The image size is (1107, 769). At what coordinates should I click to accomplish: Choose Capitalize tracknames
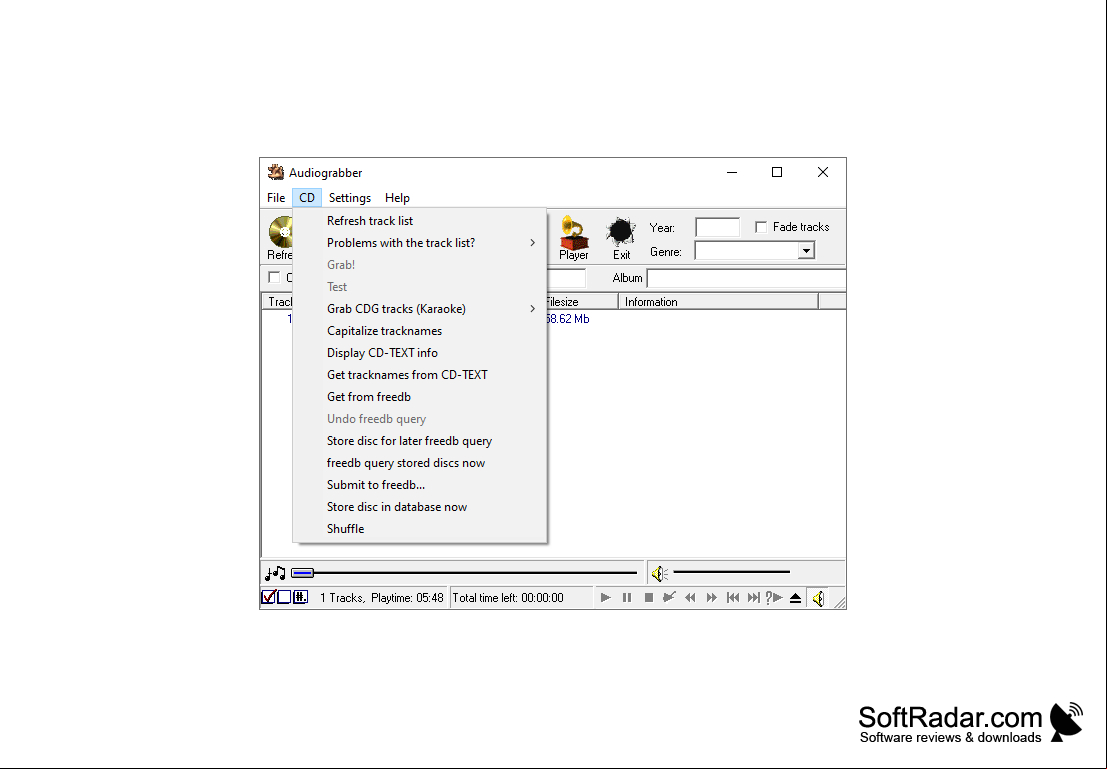pos(419,330)
